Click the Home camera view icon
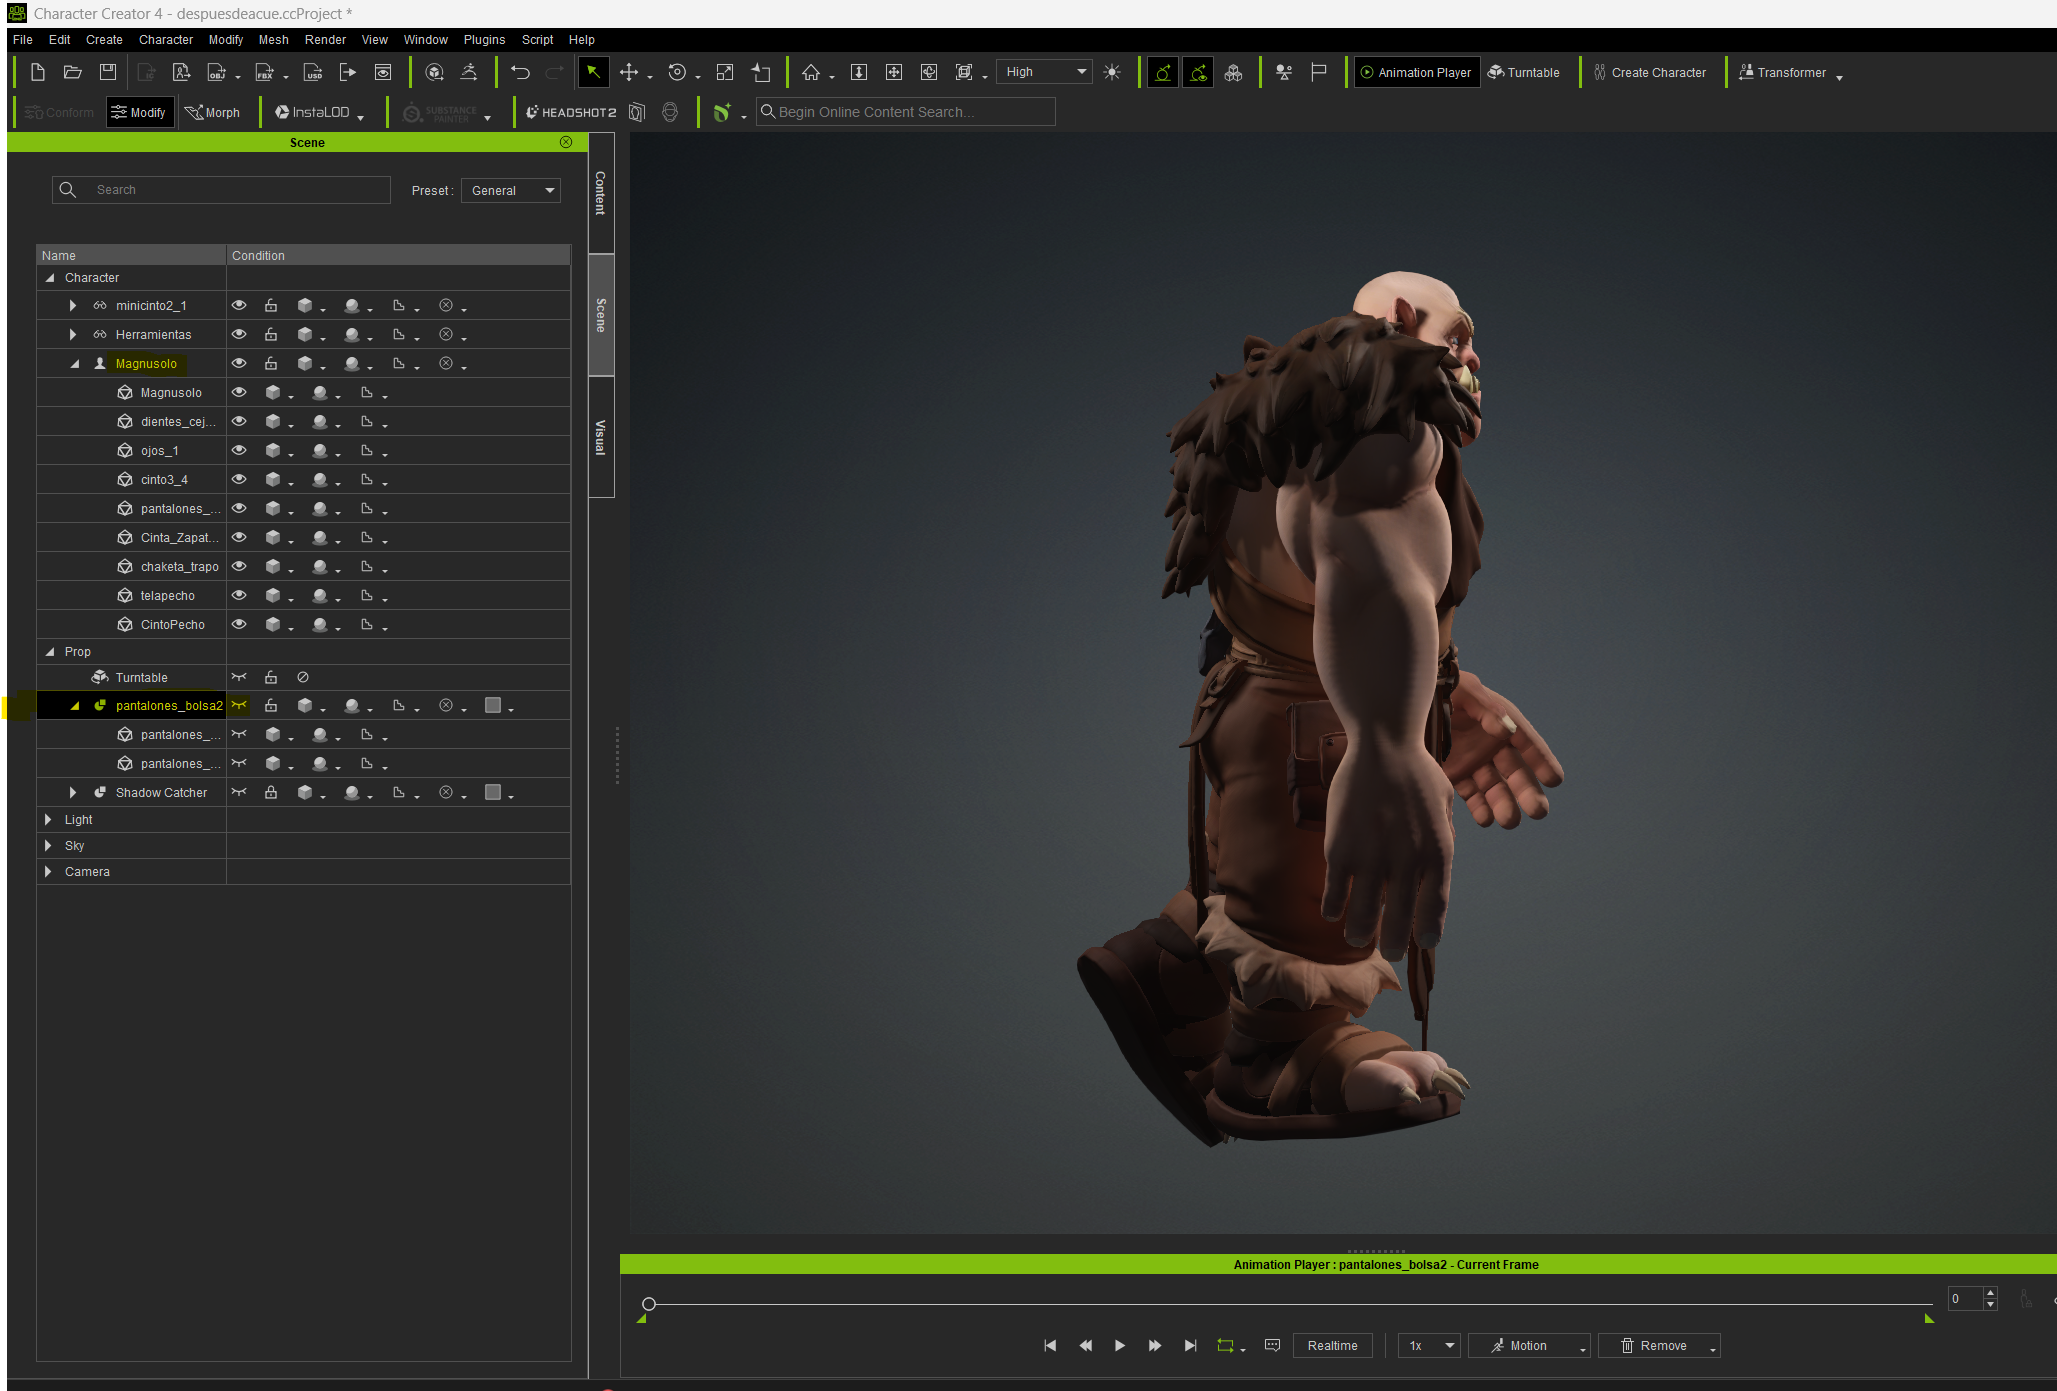The width and height of the screenshot is (2057, 1391). (x=811, y=72)
